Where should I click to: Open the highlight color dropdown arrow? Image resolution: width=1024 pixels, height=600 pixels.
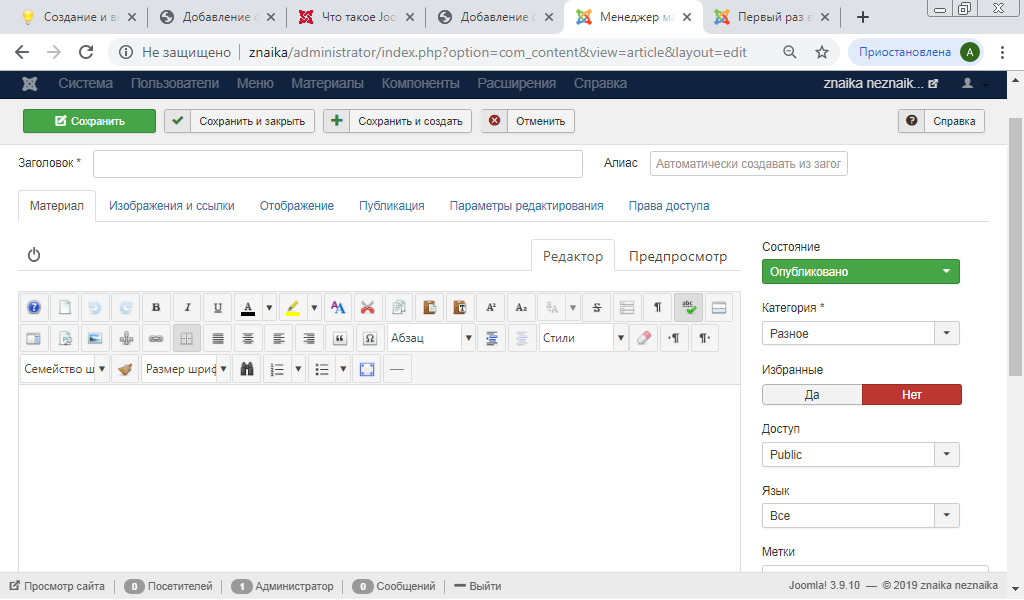click(314, 308)
